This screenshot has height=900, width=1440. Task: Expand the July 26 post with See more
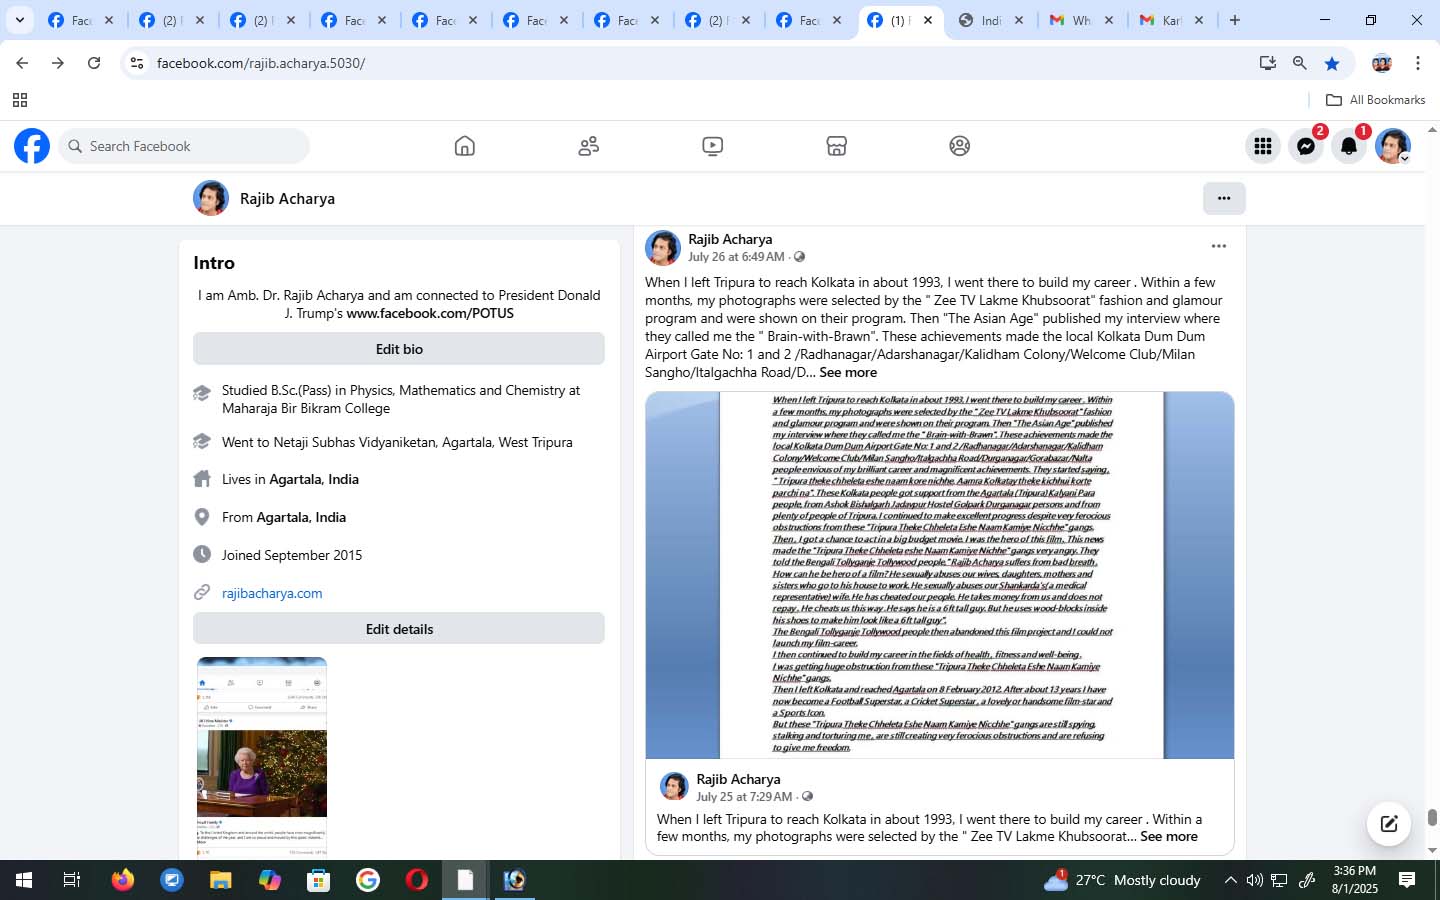848,372
